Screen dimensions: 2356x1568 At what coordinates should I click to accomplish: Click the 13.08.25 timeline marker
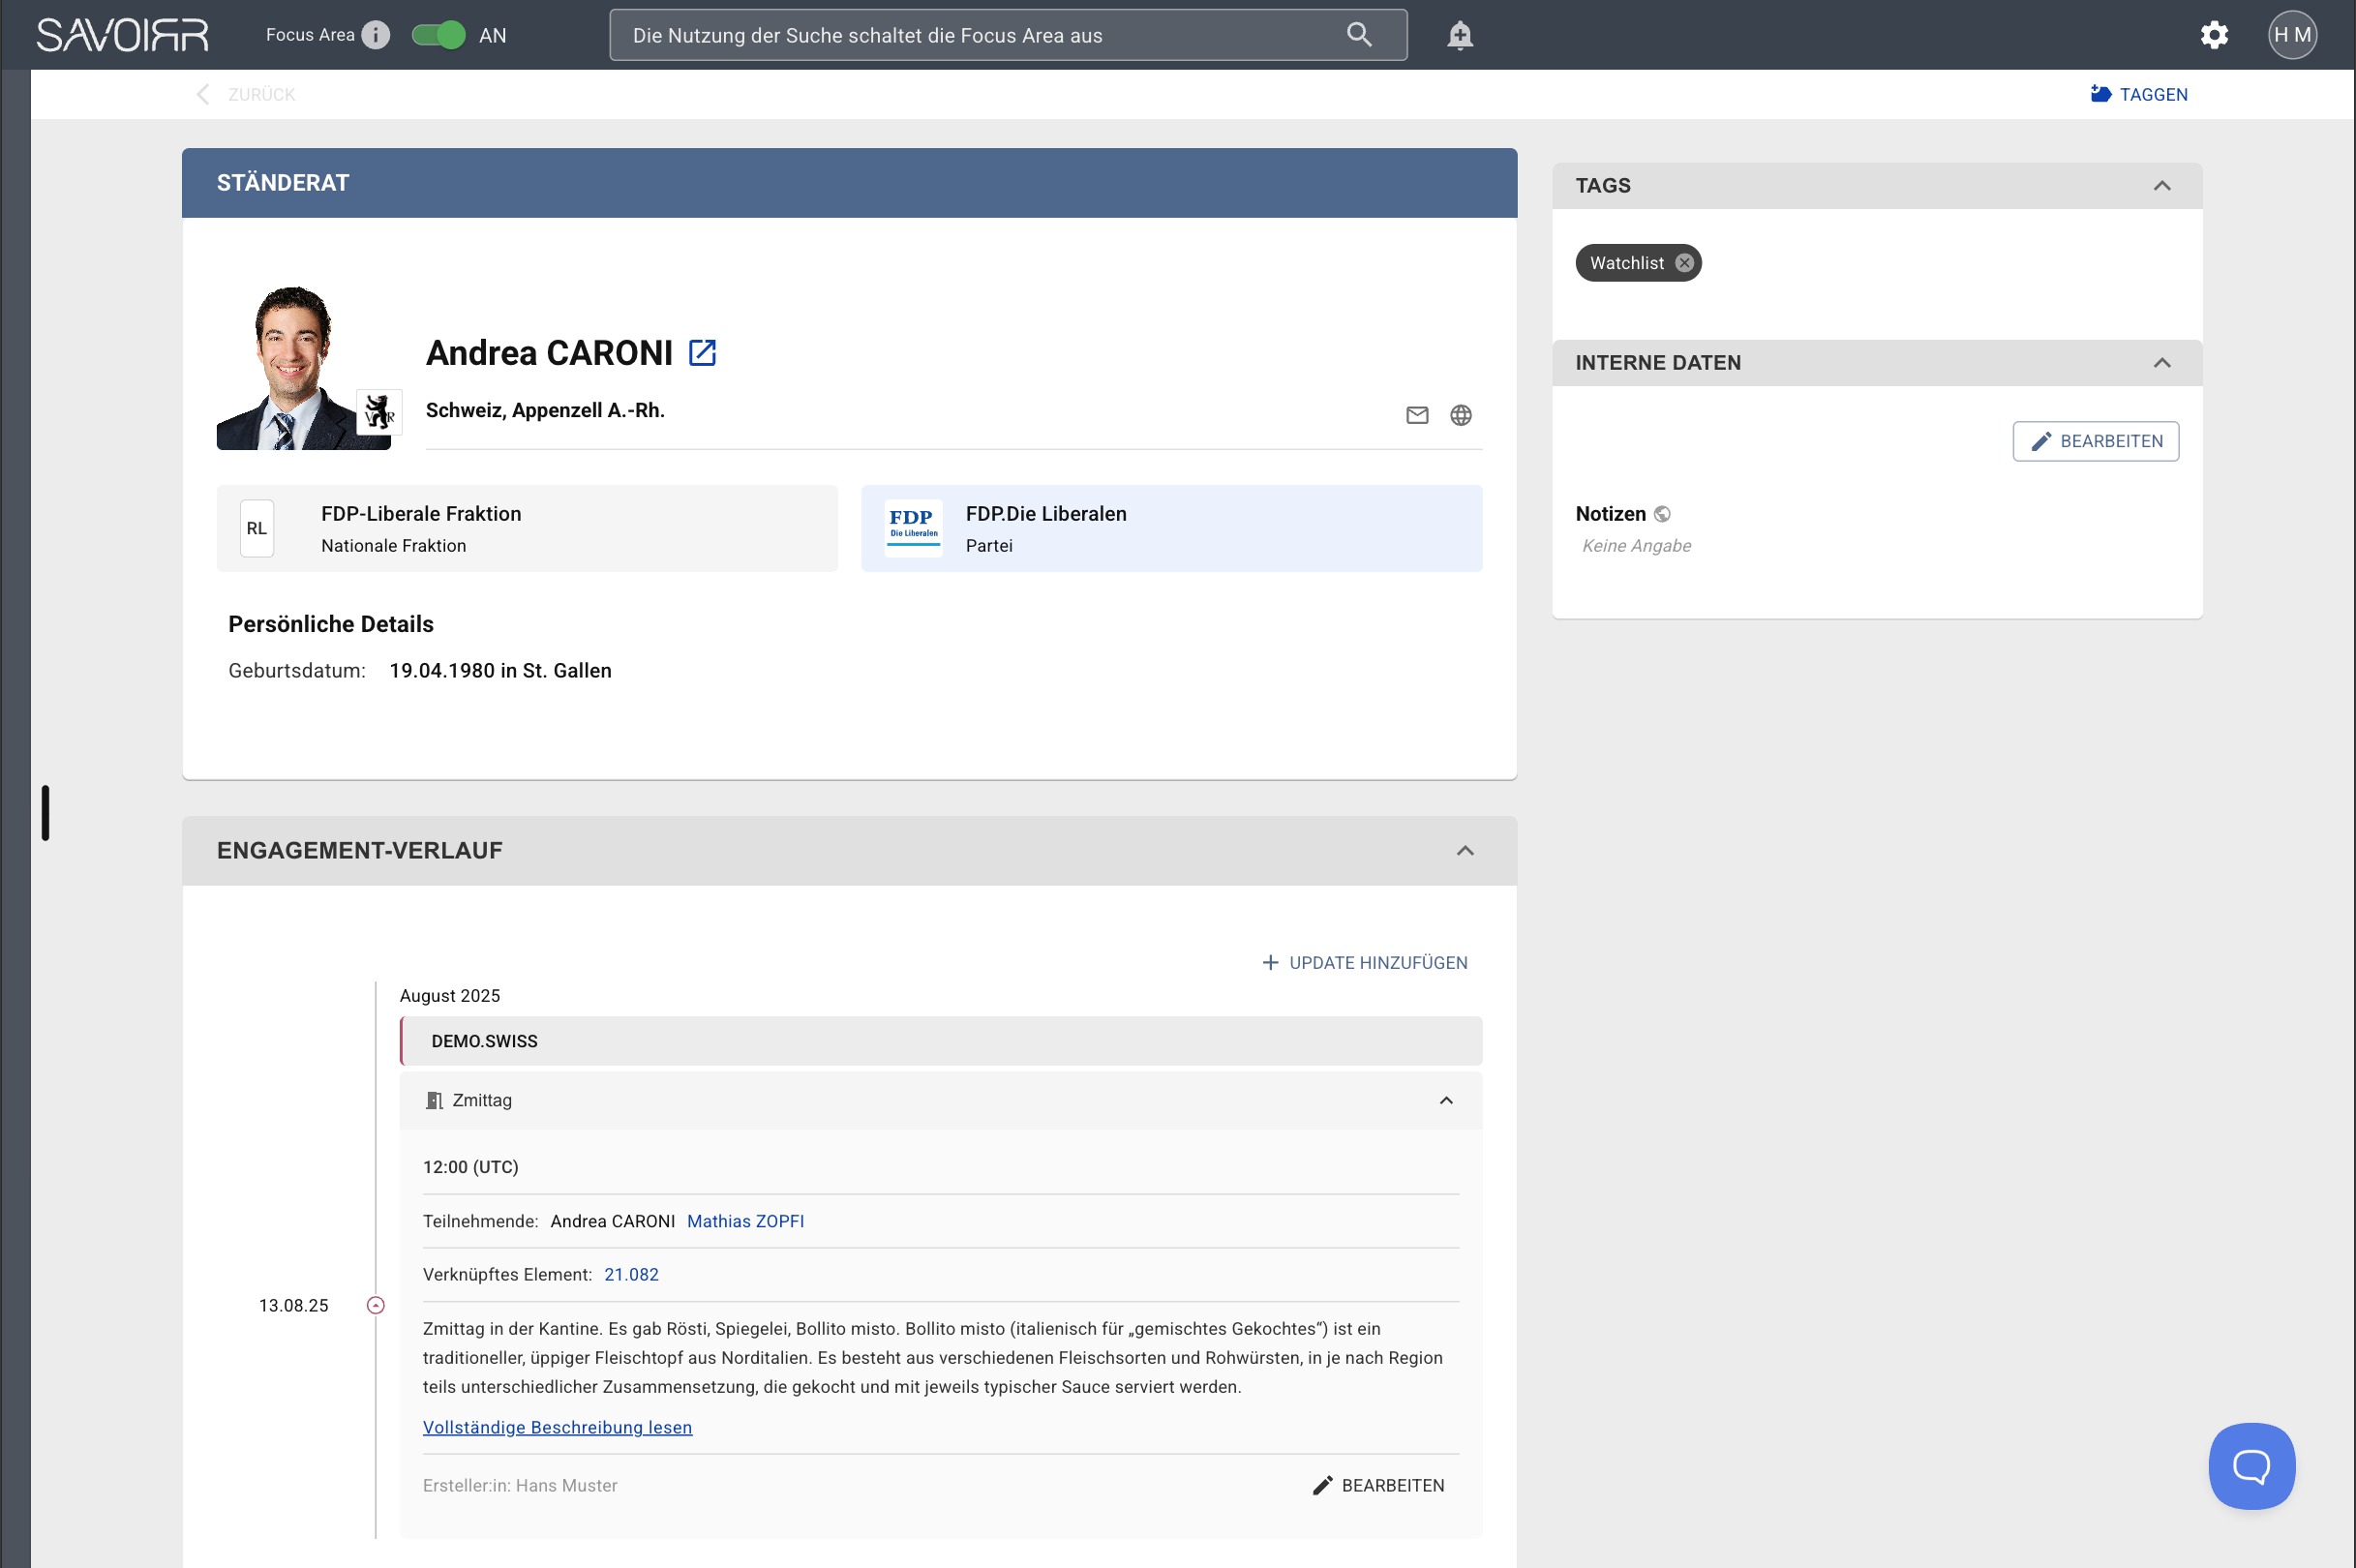pyautogui.click(x=376, y=1305)
